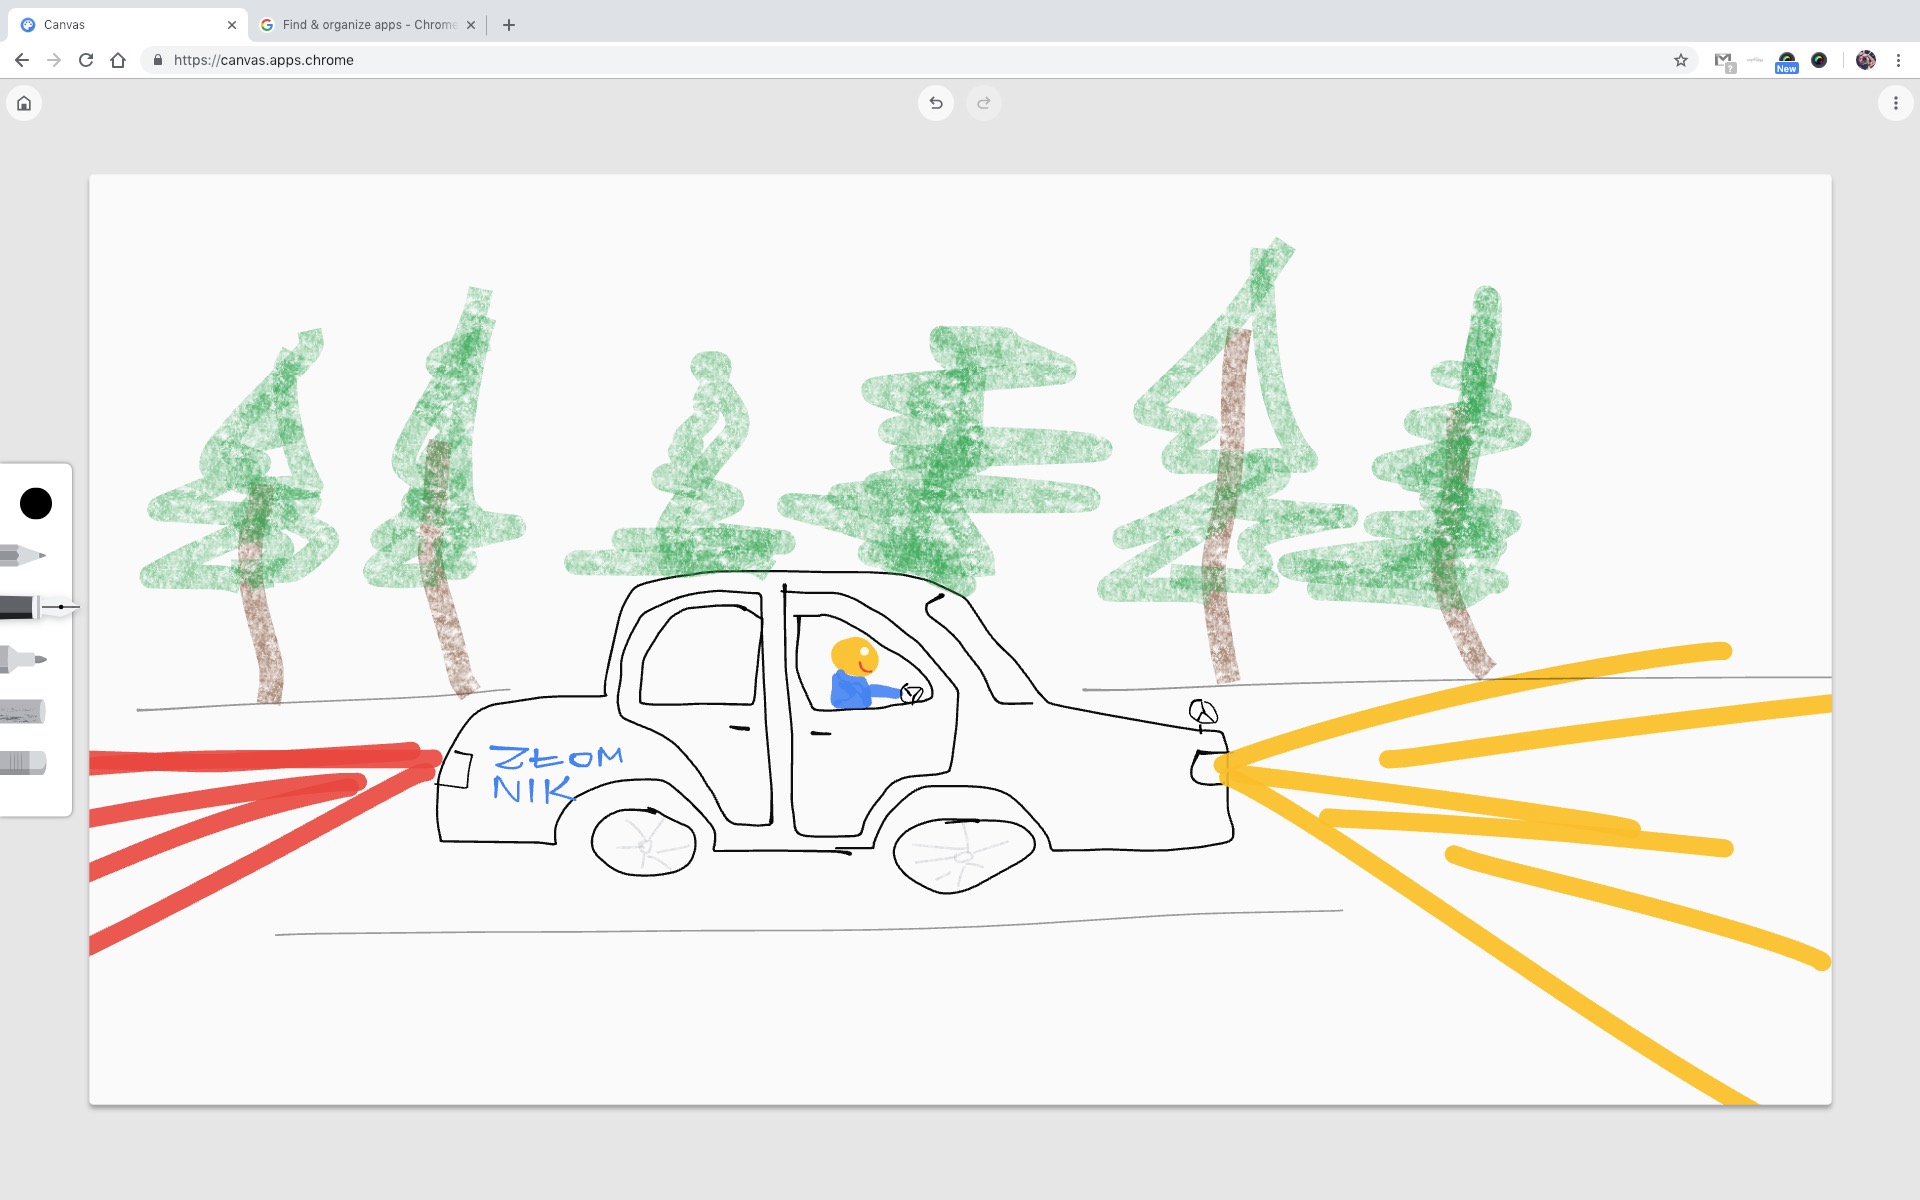Image resolution: width=1920 pixels, height=1200 pixels.
Task: Open the dark circular extension icon
Action: pyautogui.click(x=1819, y=60)
